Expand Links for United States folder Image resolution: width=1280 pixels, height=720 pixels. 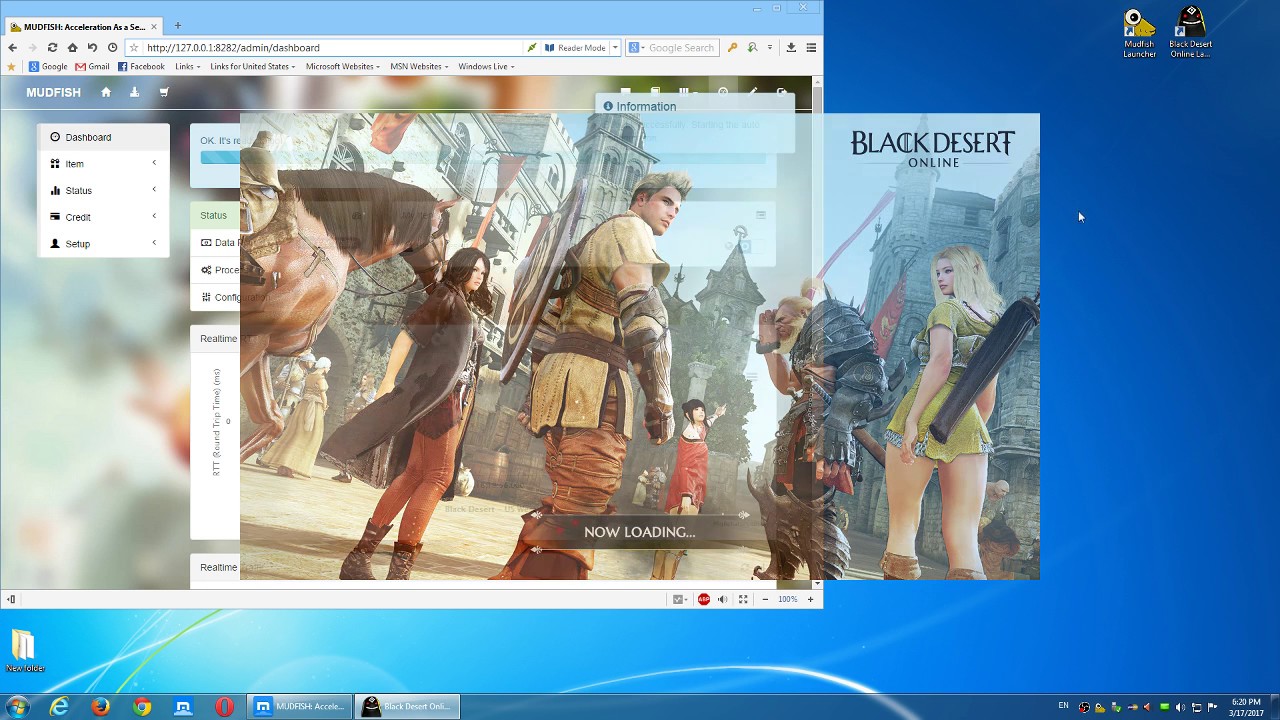click(x=253, y=66)
